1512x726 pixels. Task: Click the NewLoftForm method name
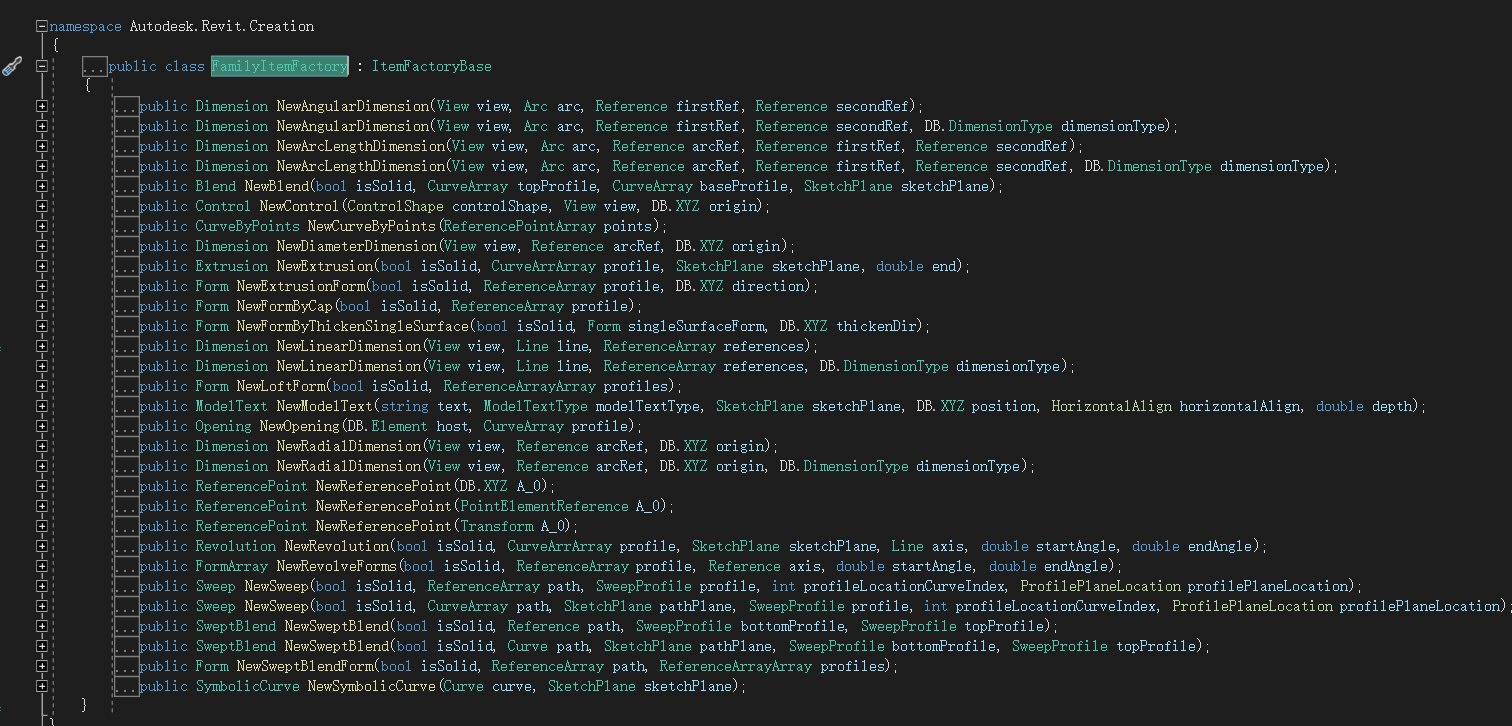[281, 386]
